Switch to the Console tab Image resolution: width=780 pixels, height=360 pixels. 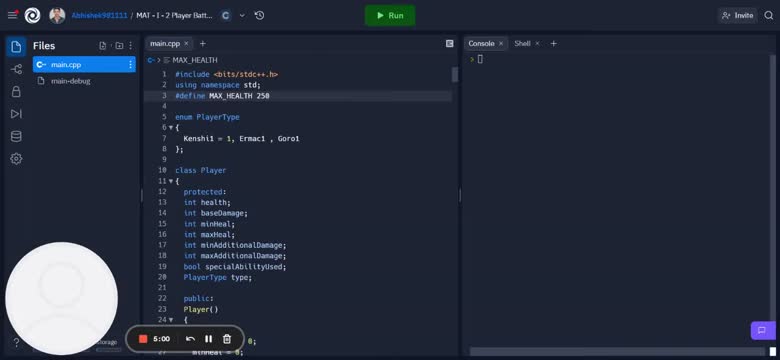(481, 43)
